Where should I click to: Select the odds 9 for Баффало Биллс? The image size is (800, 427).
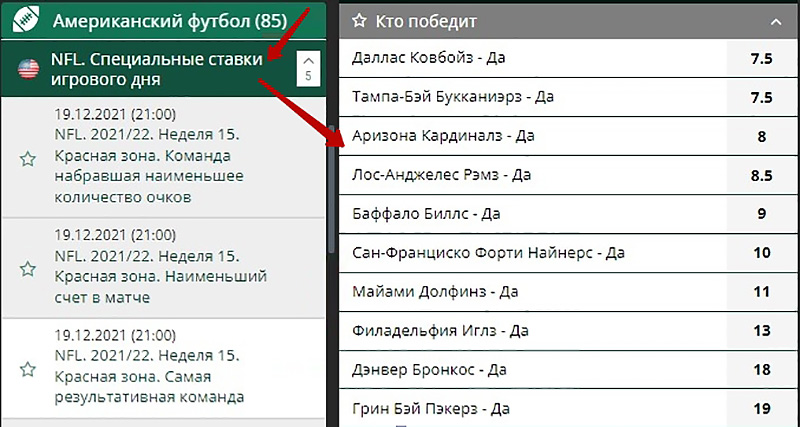point(762,214)
